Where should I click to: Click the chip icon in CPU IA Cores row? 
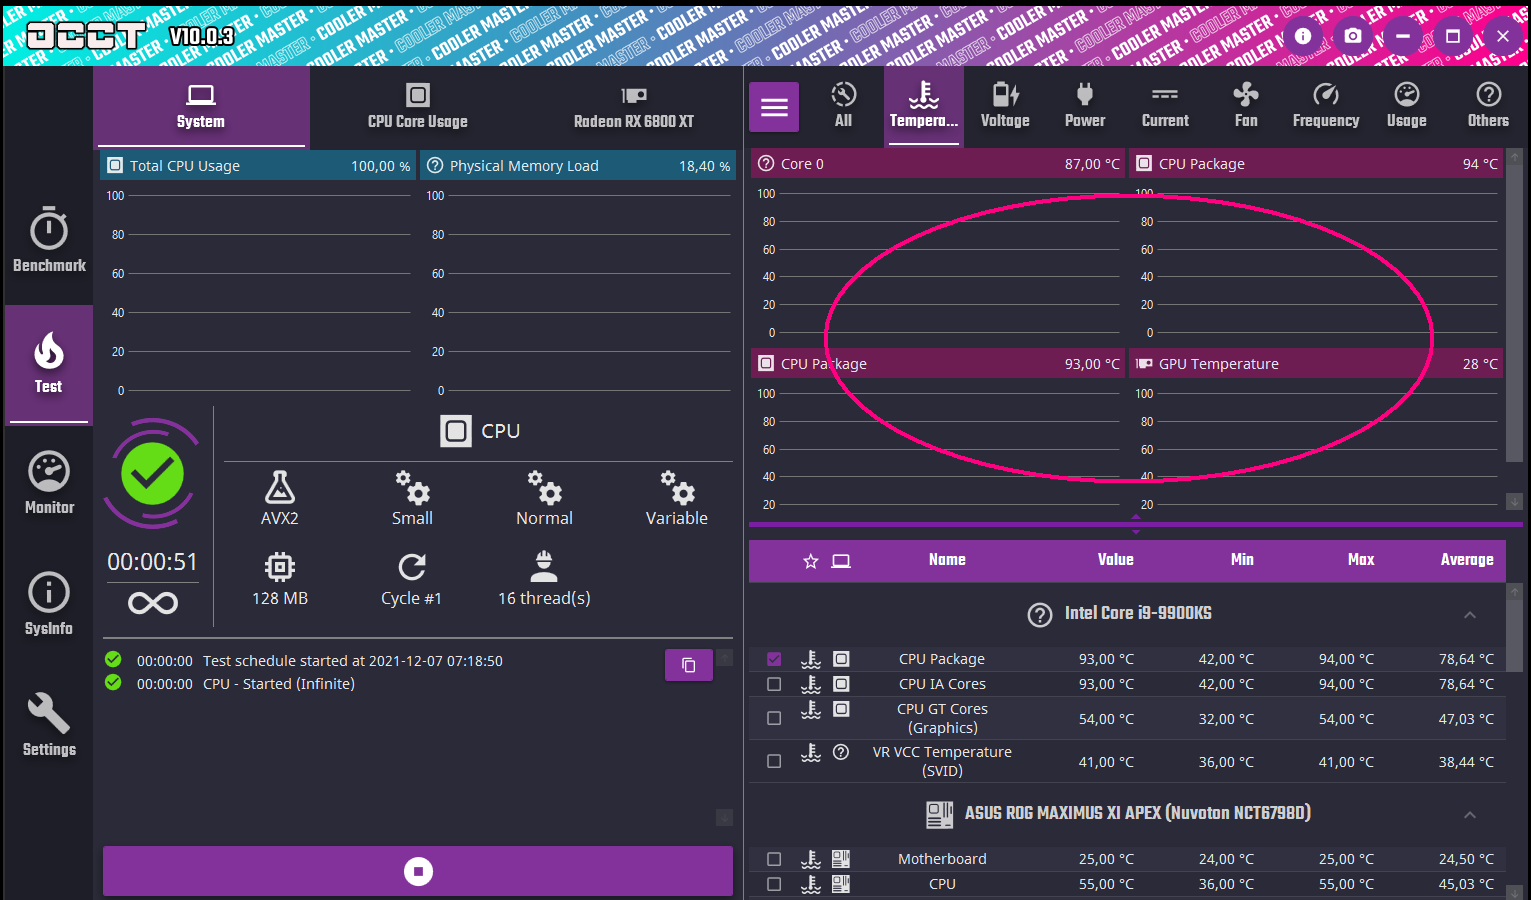tap(842, 684)
